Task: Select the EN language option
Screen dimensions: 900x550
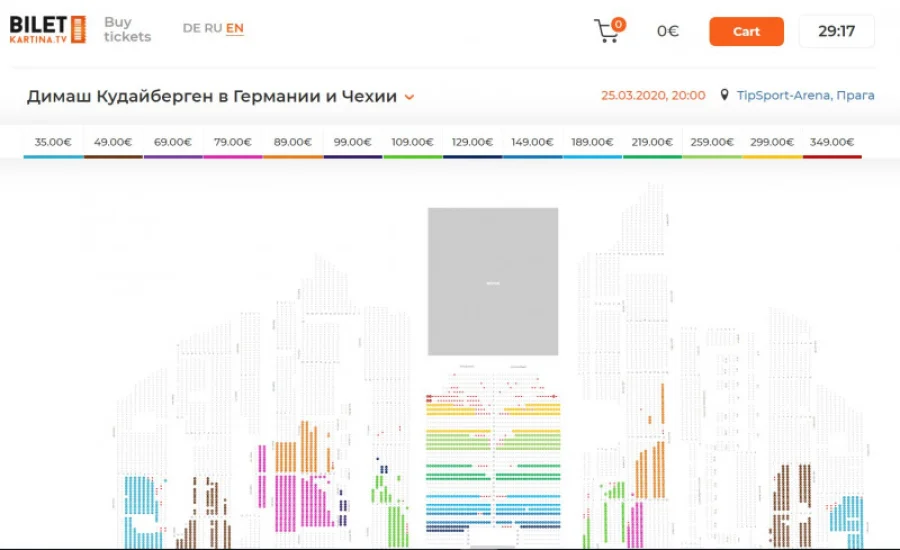Action: tap(235, 29)
